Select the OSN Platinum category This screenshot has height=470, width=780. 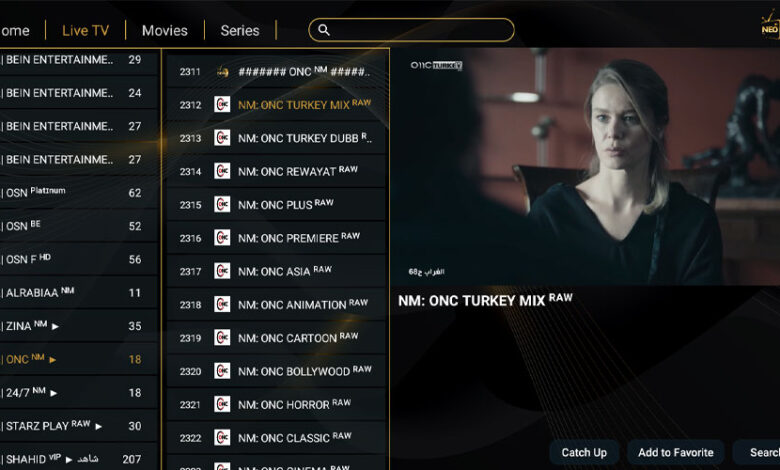tap(79, 193)
